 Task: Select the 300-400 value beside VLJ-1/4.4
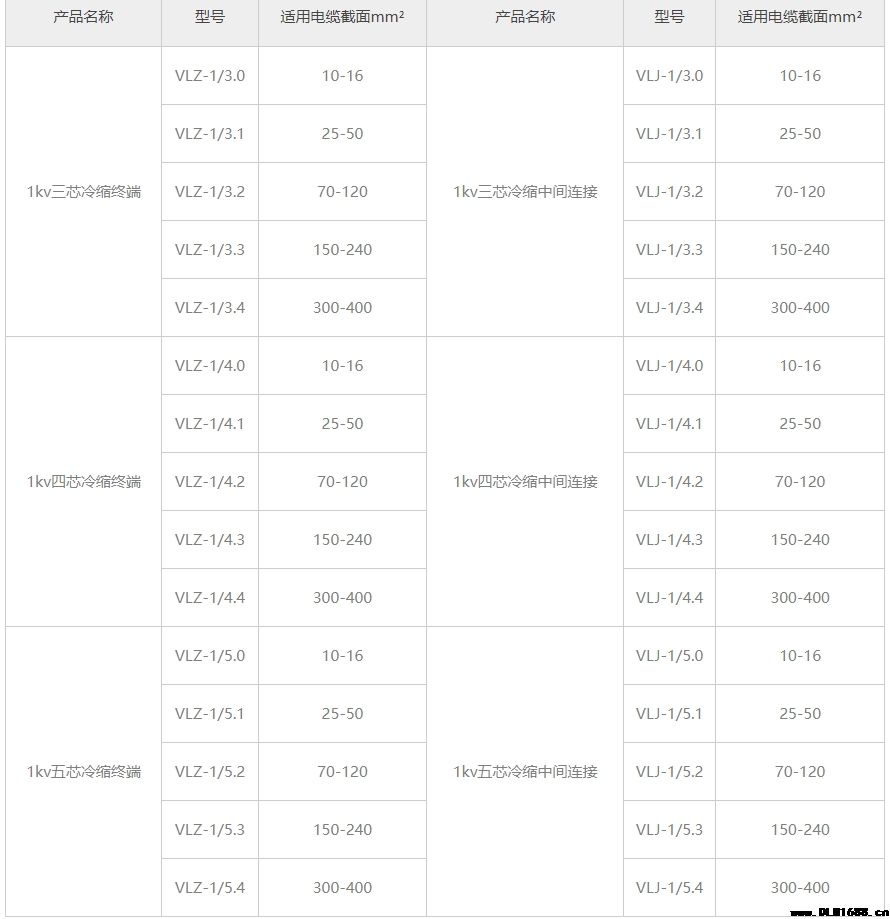pos(800,598)
